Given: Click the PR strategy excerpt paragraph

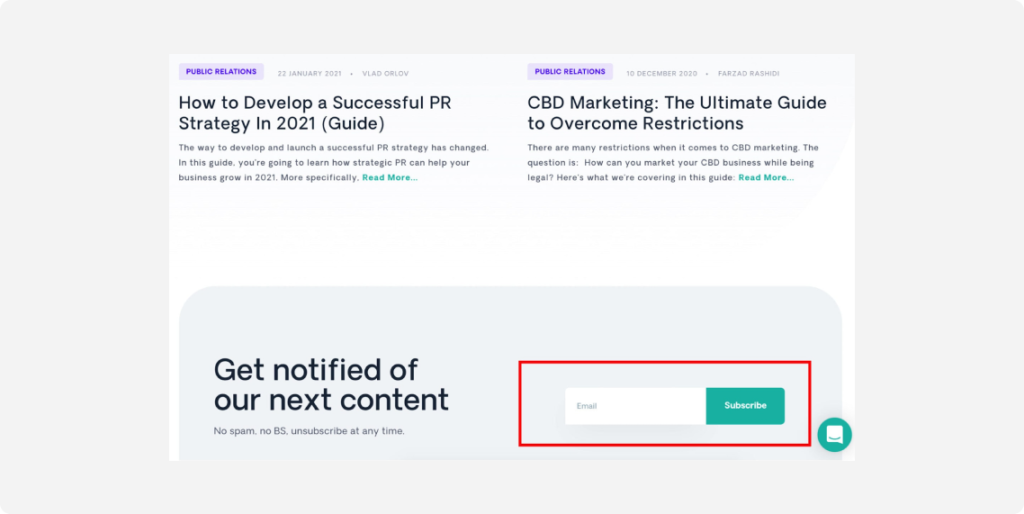Looking at the screenshot, I should pos(334,163).
